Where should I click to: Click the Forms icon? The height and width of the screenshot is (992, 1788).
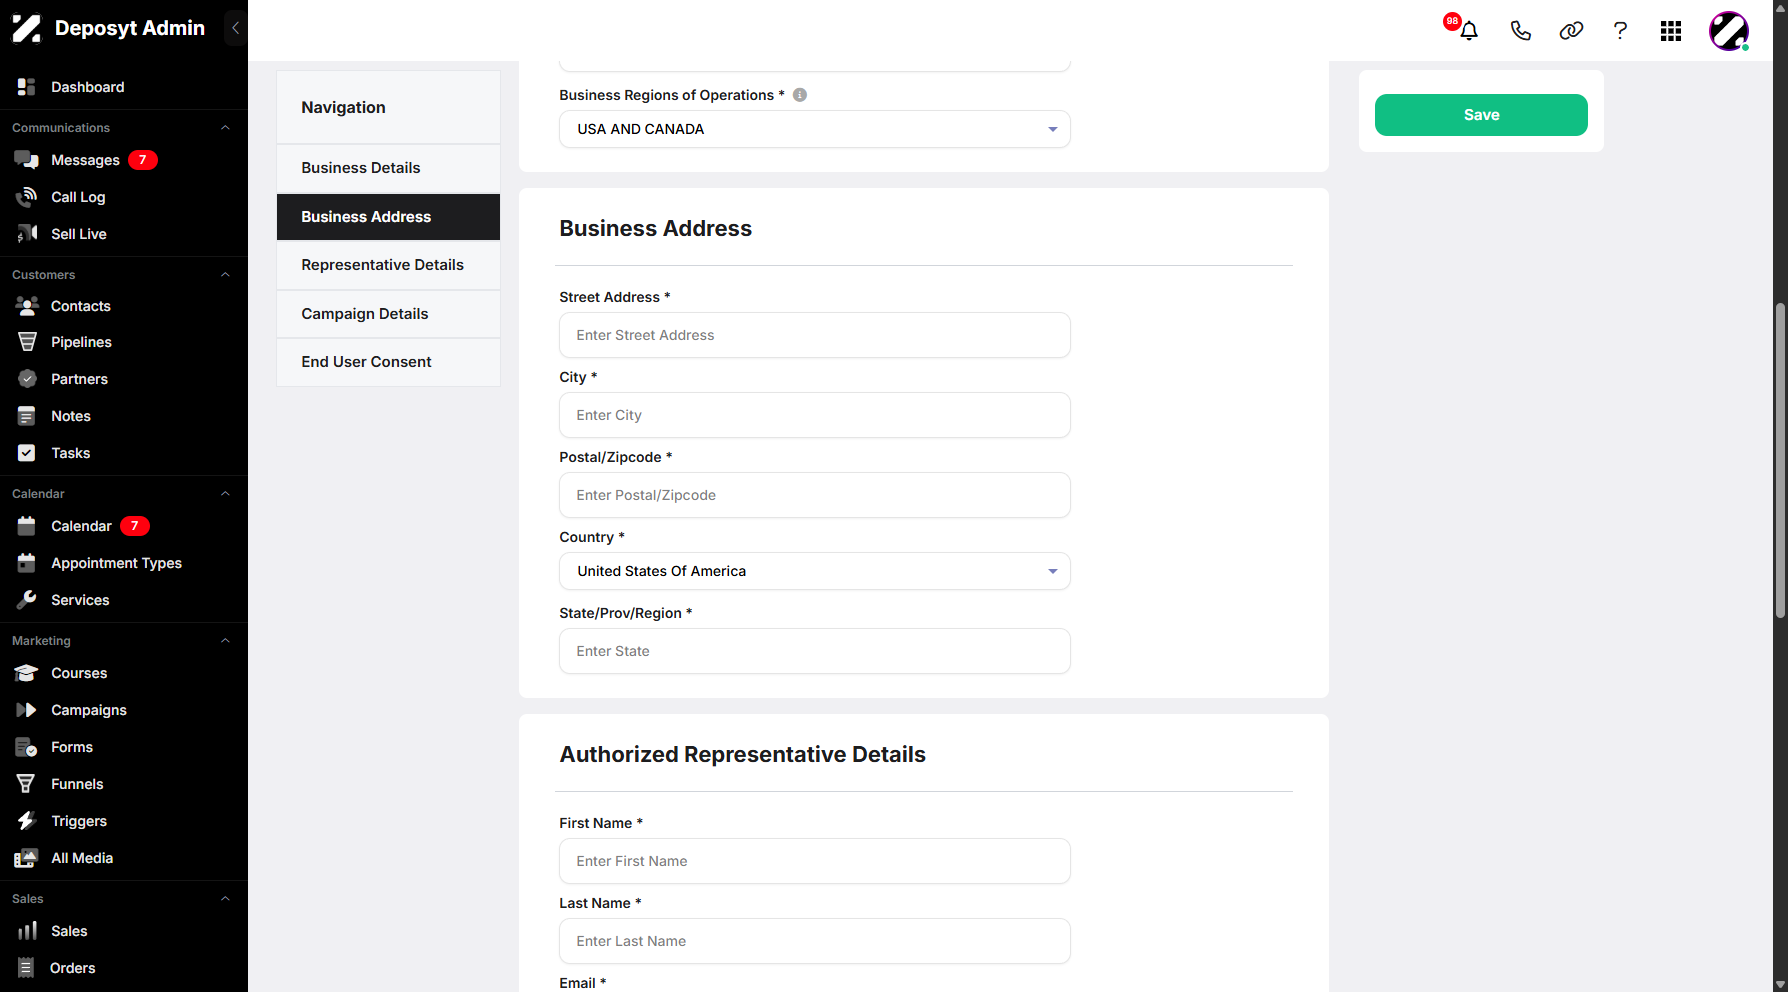27,747
